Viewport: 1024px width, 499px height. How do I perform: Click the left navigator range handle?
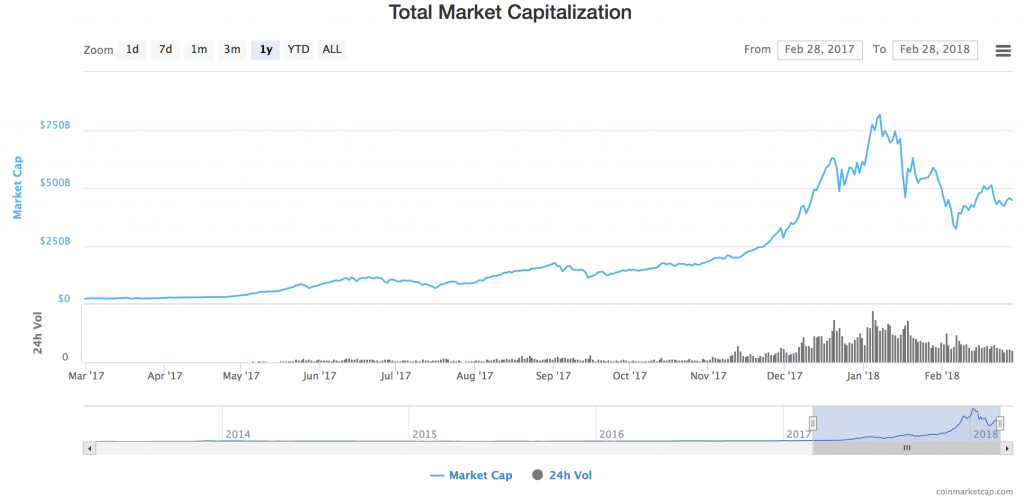pos(812,423)
